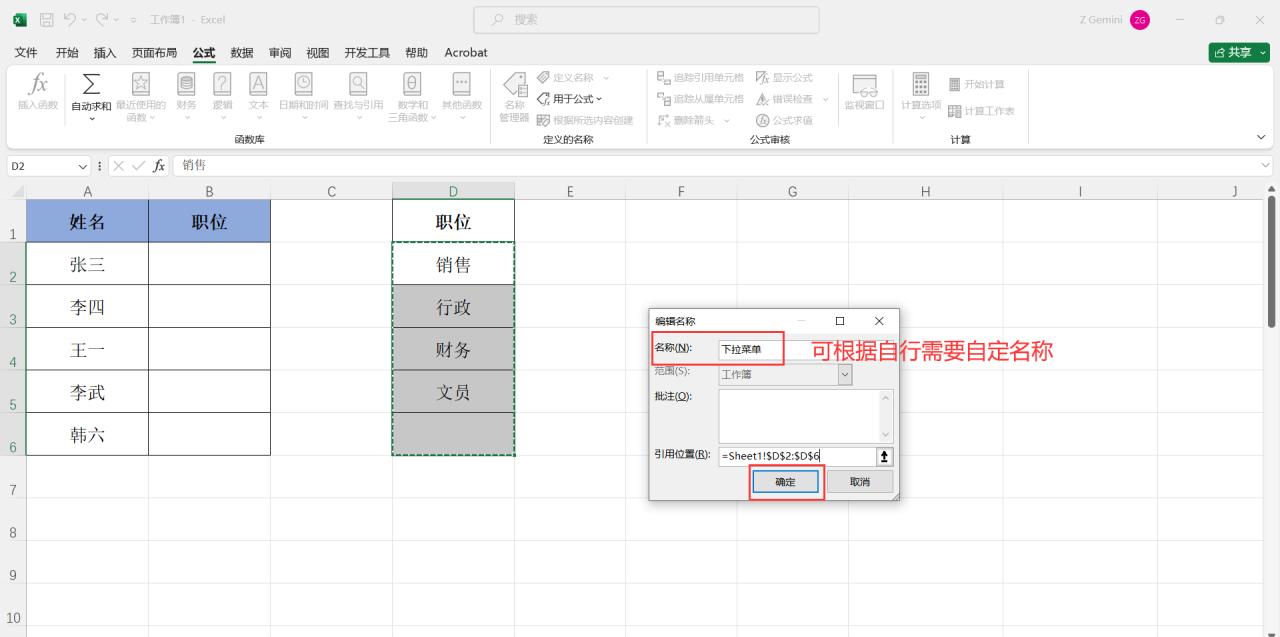Select the cell containing 张三
This screenshot has height=637, width=1280.
pos(87,264)
